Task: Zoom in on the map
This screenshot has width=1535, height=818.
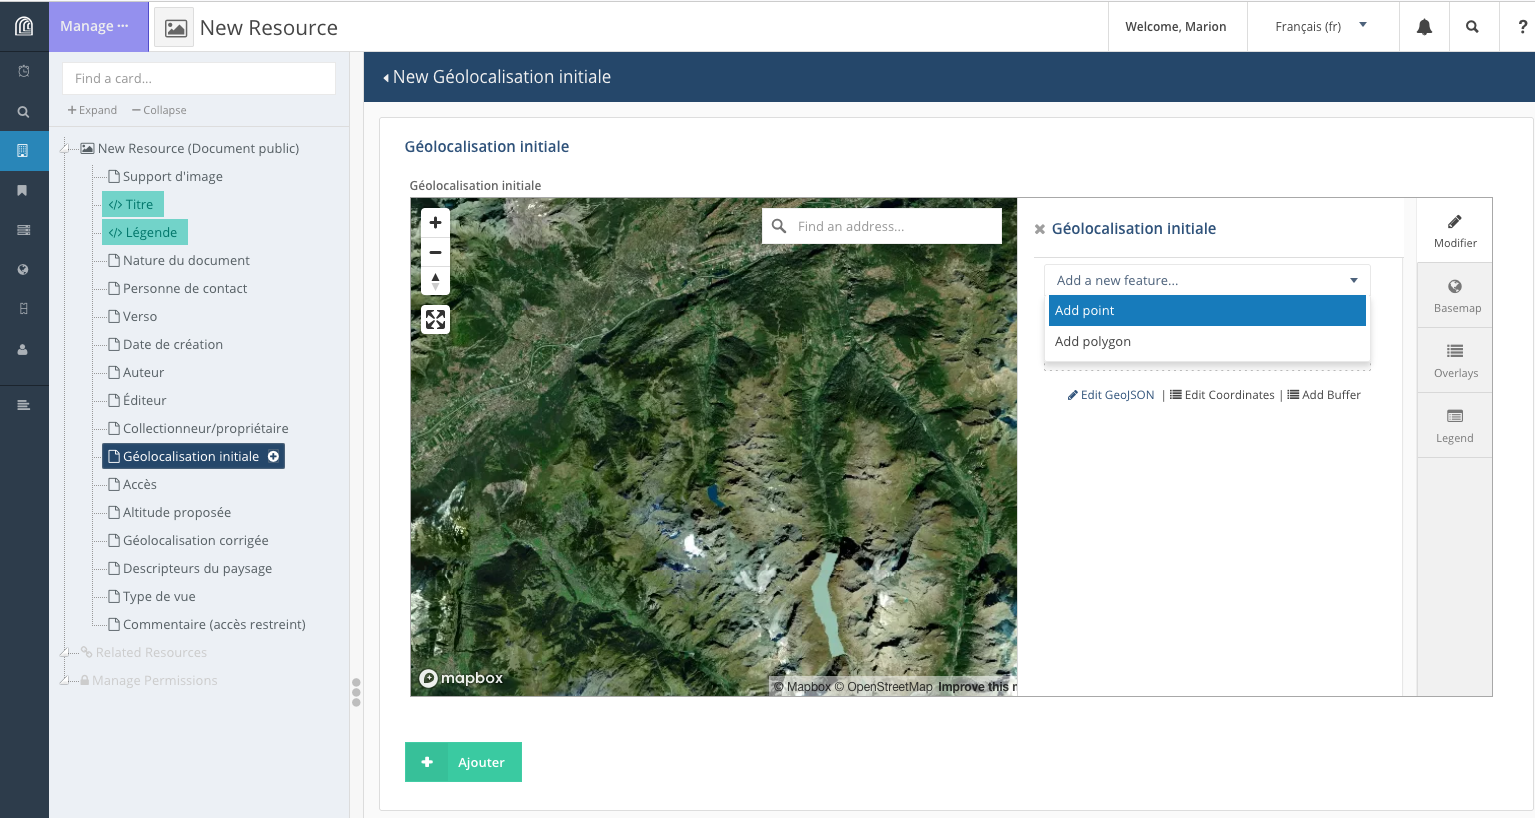Action: [435, 223]
